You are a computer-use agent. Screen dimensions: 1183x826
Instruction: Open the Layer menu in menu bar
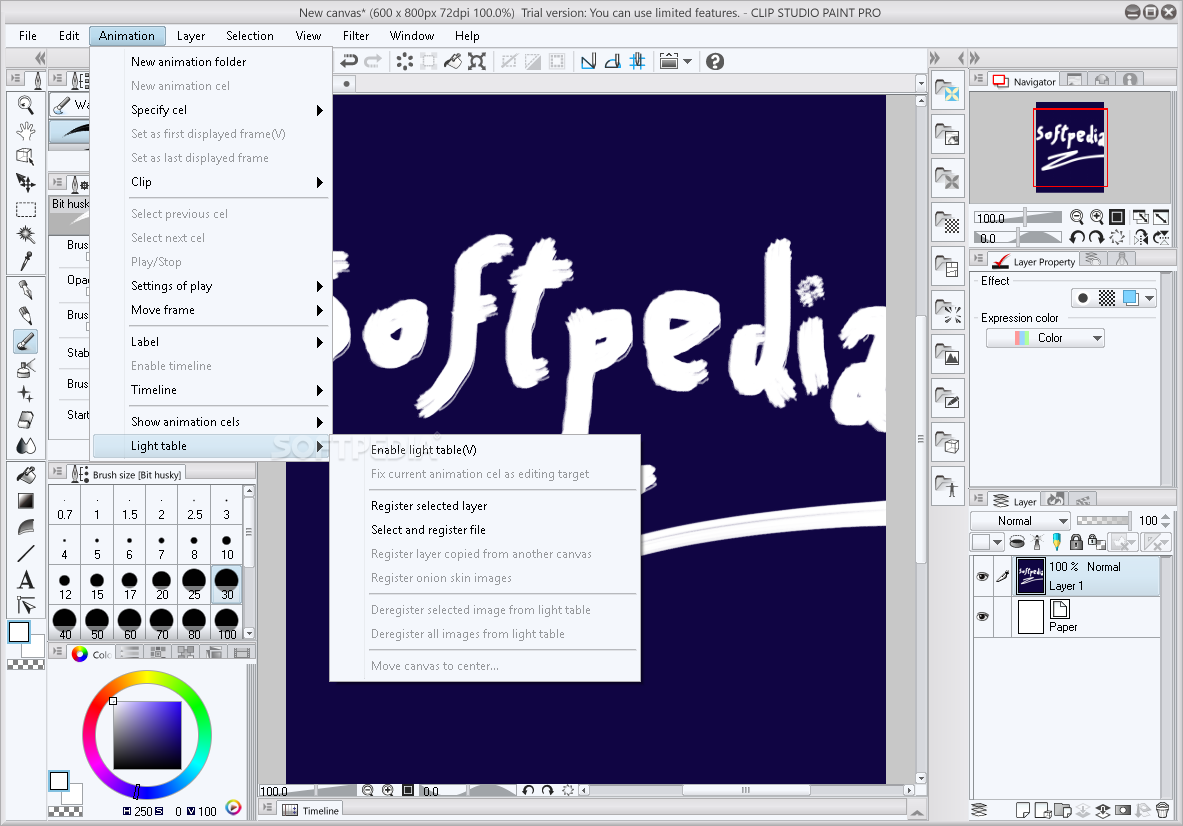[191, 35]
